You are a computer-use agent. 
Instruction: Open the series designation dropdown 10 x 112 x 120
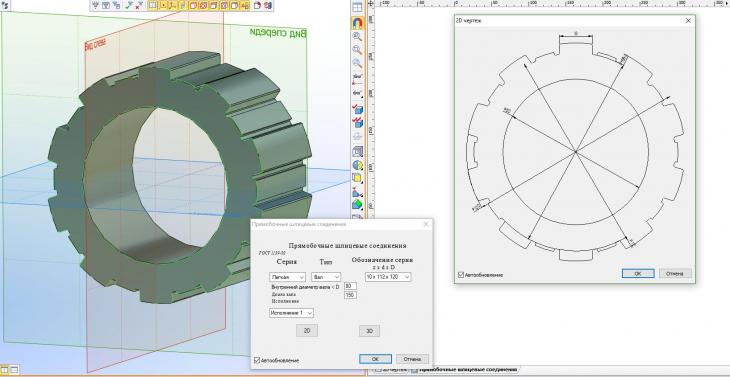point(388,277)
